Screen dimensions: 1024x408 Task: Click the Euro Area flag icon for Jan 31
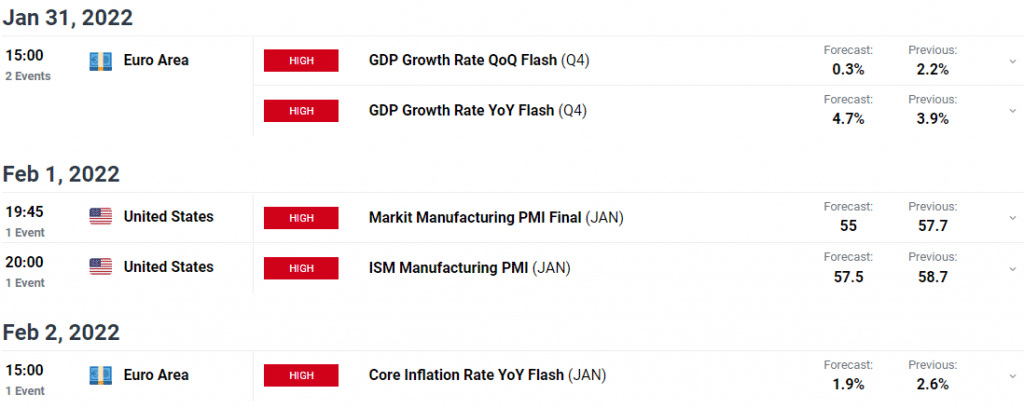pyautogui.click(x=101, y=61)
